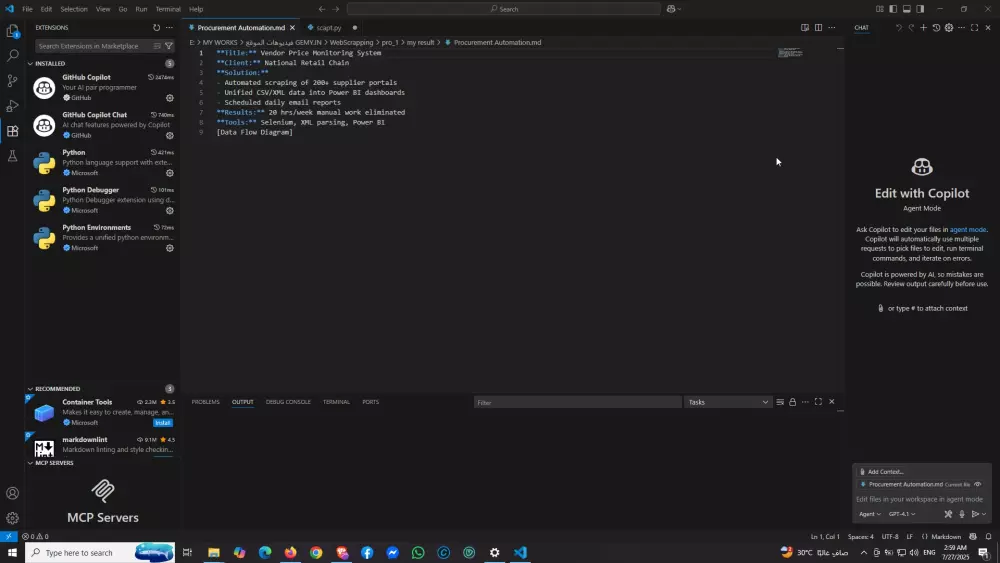Viewport: 1000px width, 563px height.
Task: Collapse the Recommended extensions section
Action: click(30, 388)
